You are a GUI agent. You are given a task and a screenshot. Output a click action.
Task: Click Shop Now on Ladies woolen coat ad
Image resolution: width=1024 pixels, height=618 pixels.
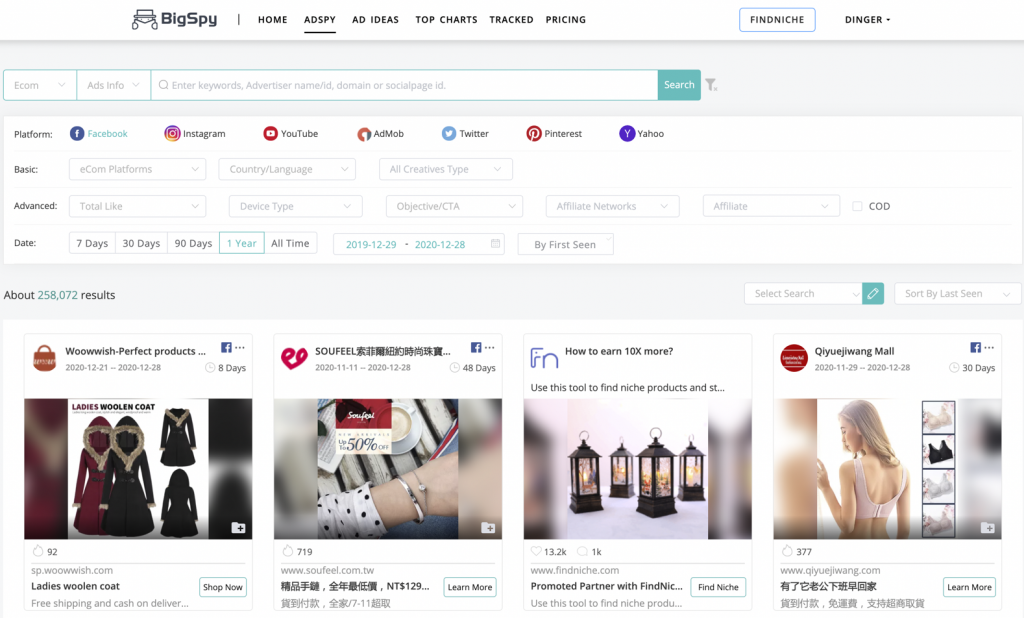pyautogui.click(x=223, y=587)
